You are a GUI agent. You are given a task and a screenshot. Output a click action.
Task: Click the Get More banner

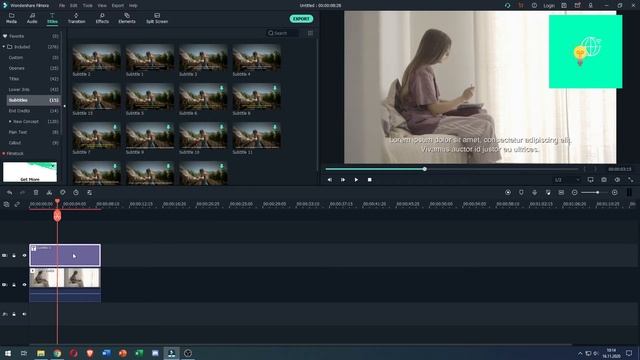point(30,172)
